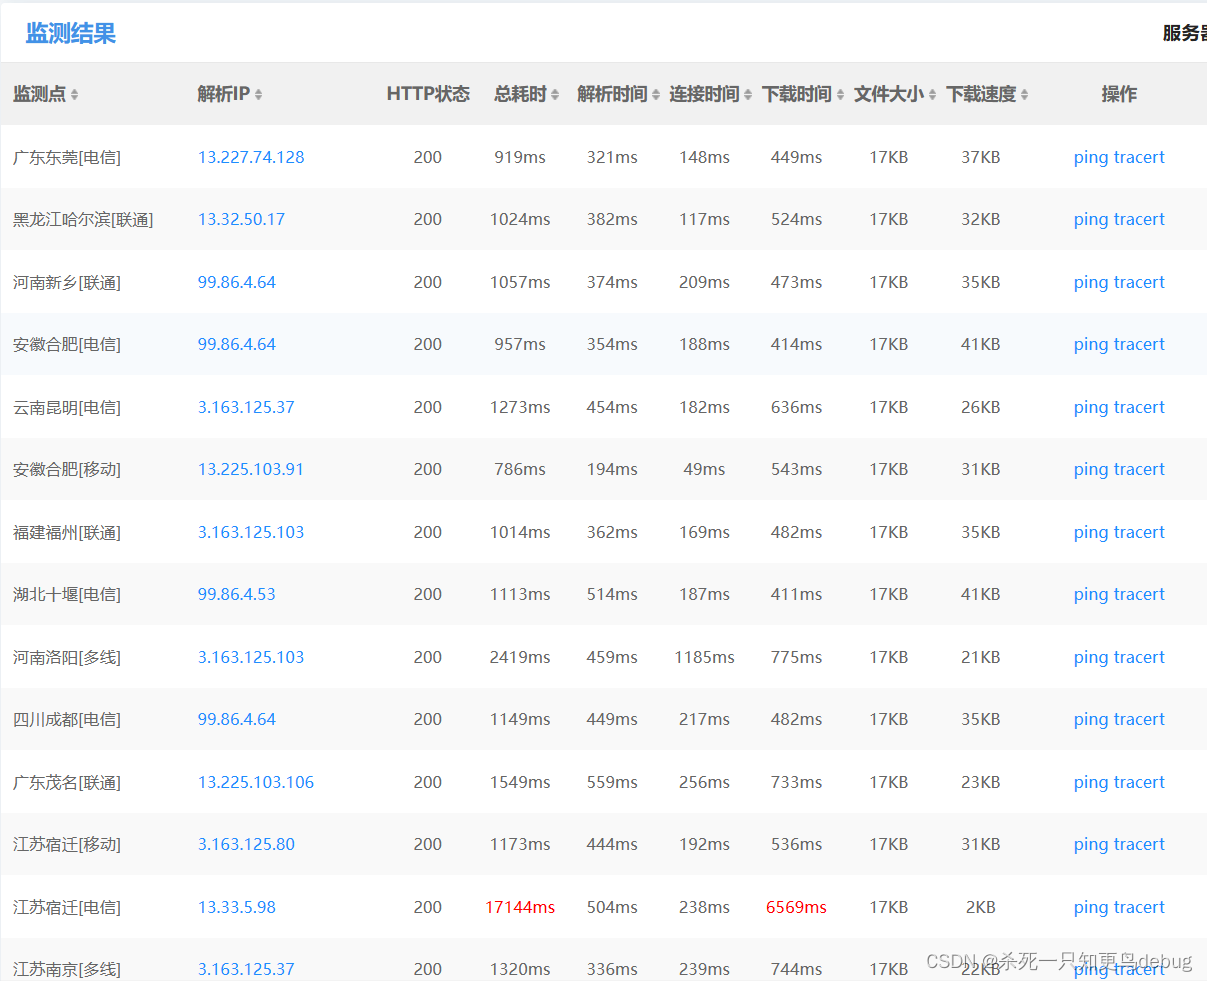
Task: Open 3.163.125.37 link in 云南昆明 row
Action: 246,407
